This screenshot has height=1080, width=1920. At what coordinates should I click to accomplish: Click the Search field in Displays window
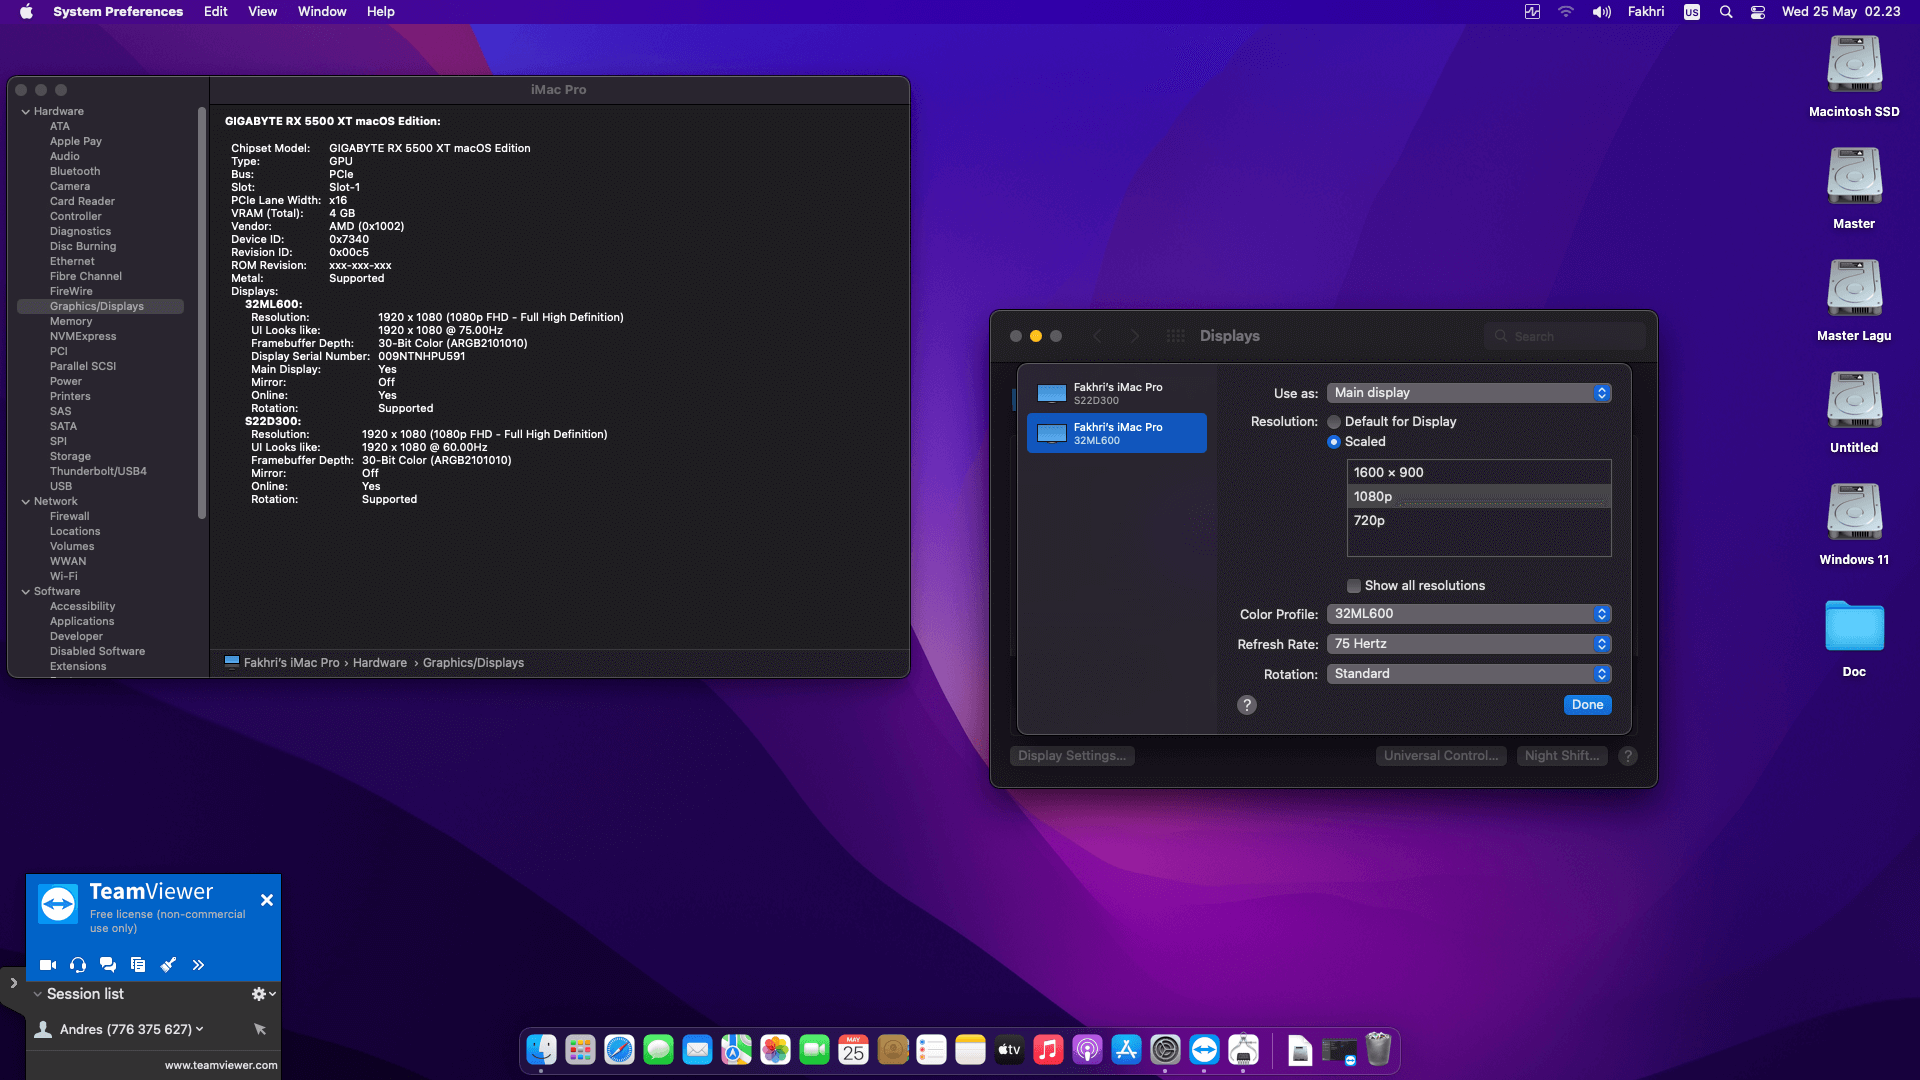click(x=1565, y=337)
